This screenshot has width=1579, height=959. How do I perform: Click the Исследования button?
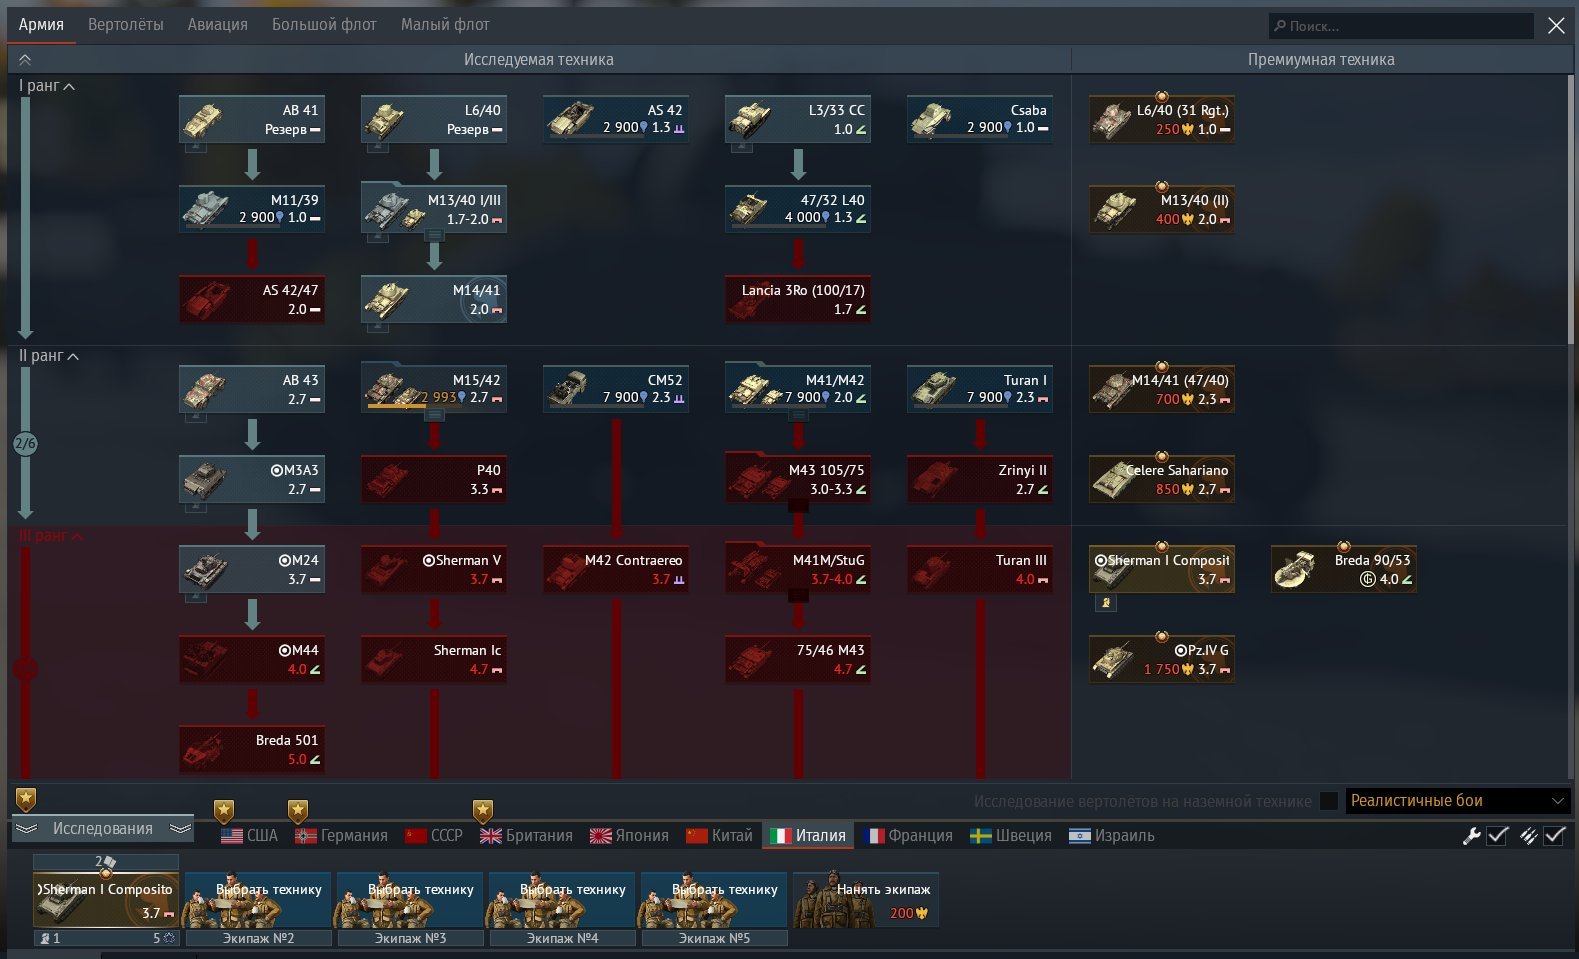(x=103, y=829)
